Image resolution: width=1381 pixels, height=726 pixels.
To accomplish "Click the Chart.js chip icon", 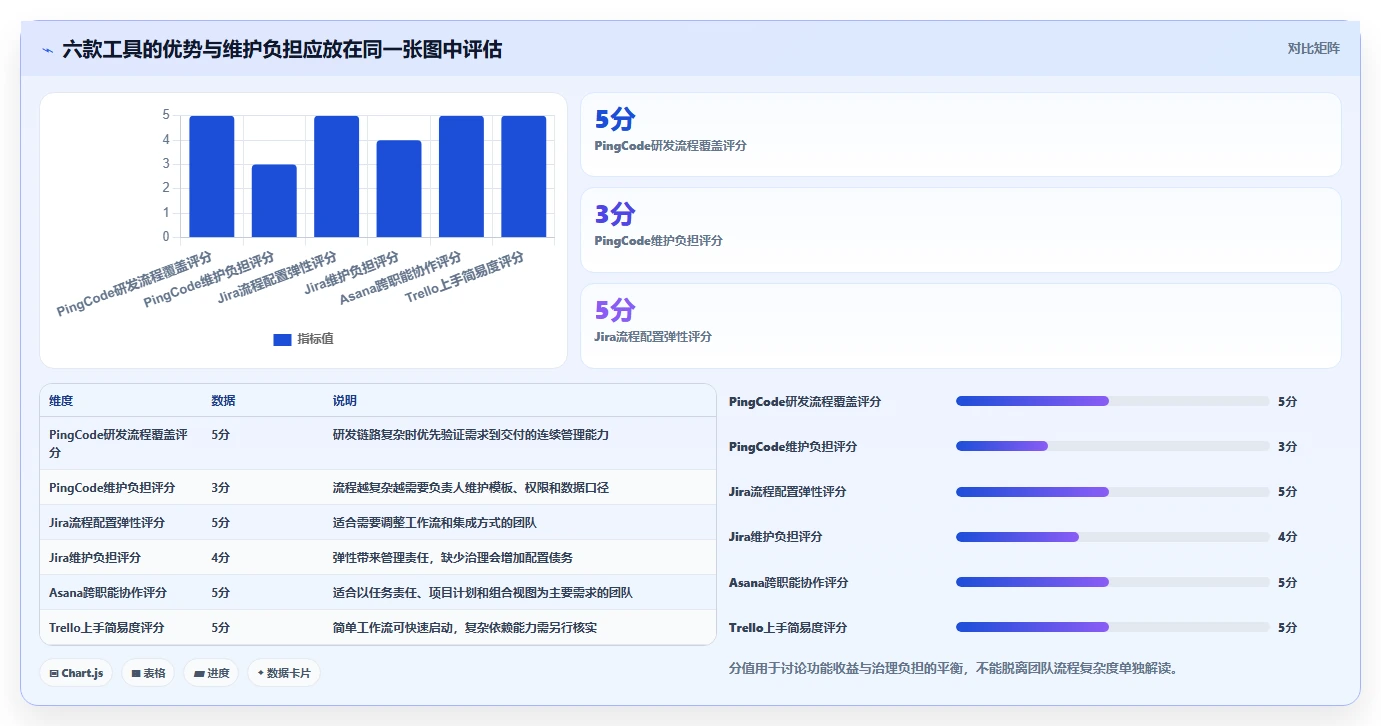I will coord(54,674).
